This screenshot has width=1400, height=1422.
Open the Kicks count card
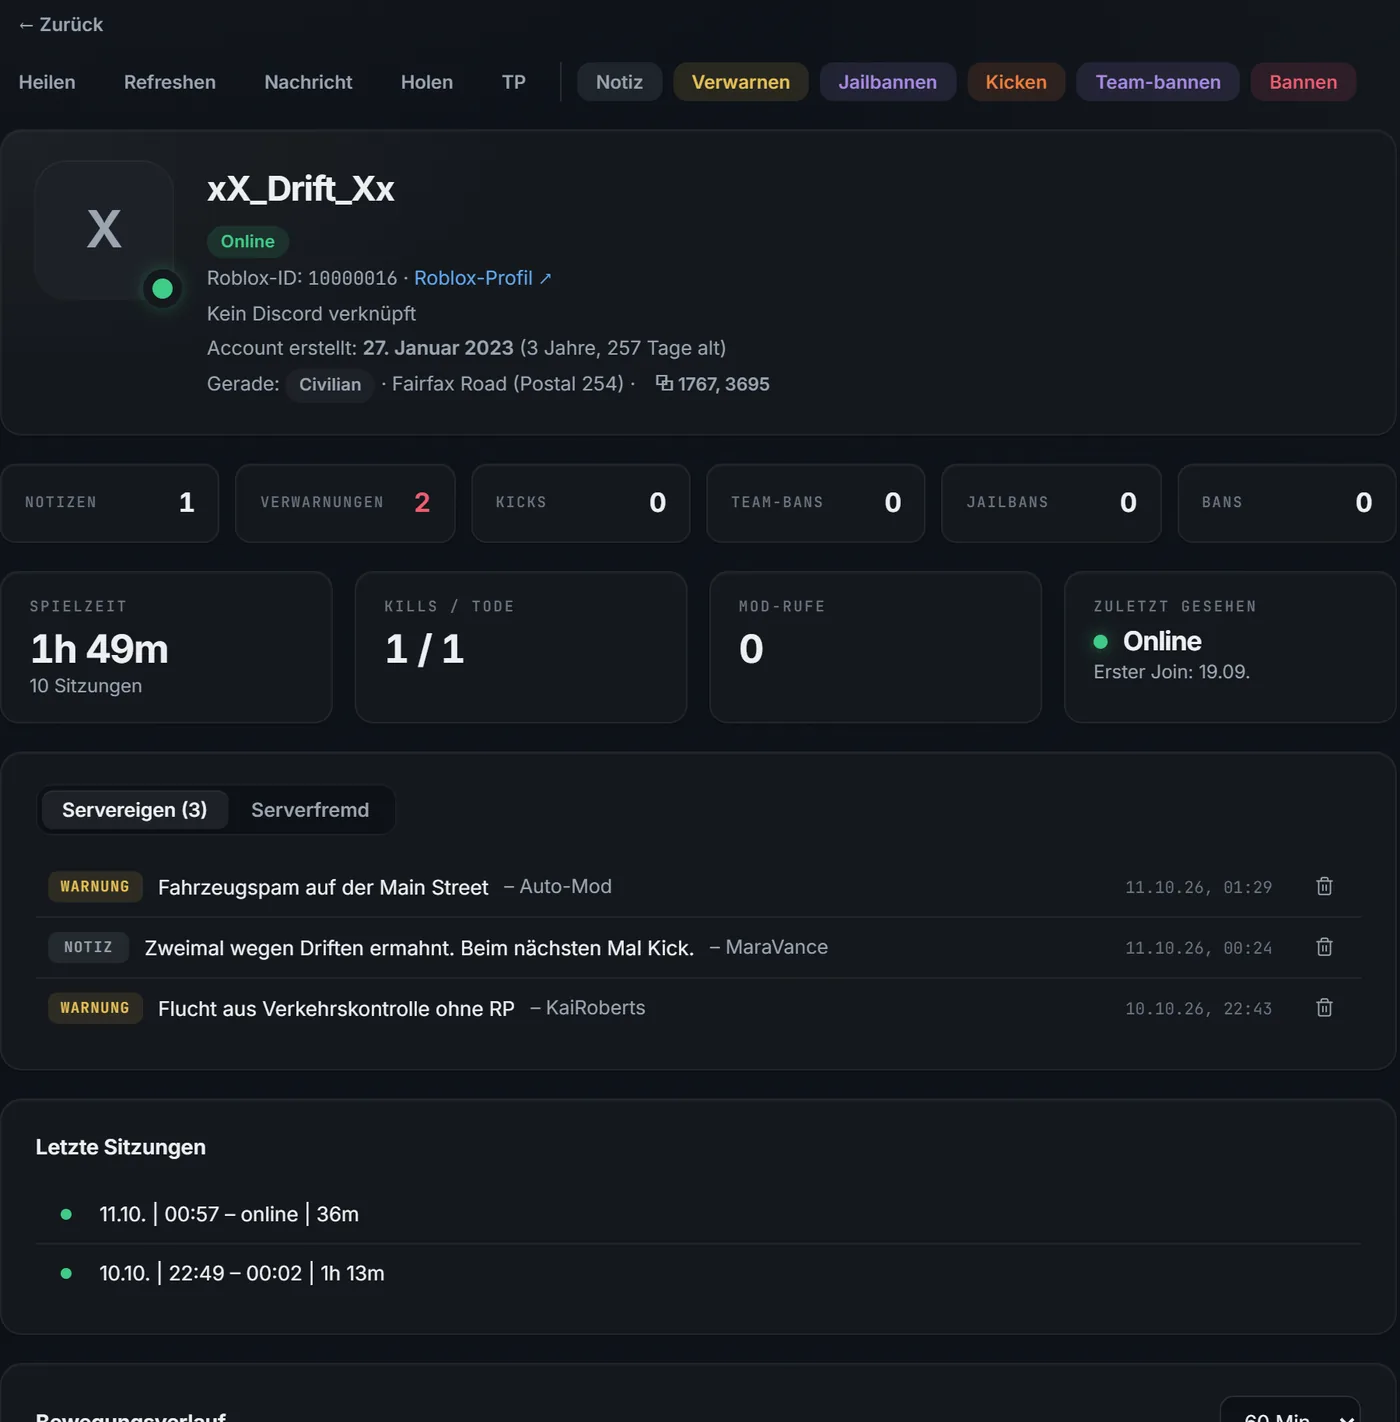(581, 503)
